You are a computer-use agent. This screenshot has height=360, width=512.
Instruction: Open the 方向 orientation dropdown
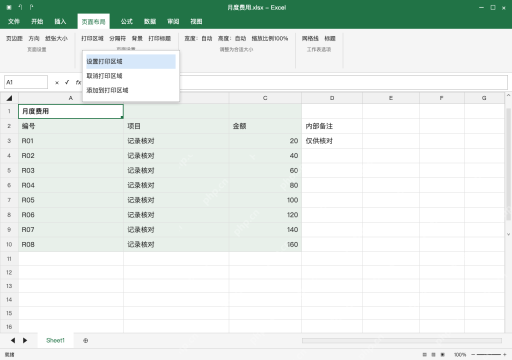click(x=34, y=39)
